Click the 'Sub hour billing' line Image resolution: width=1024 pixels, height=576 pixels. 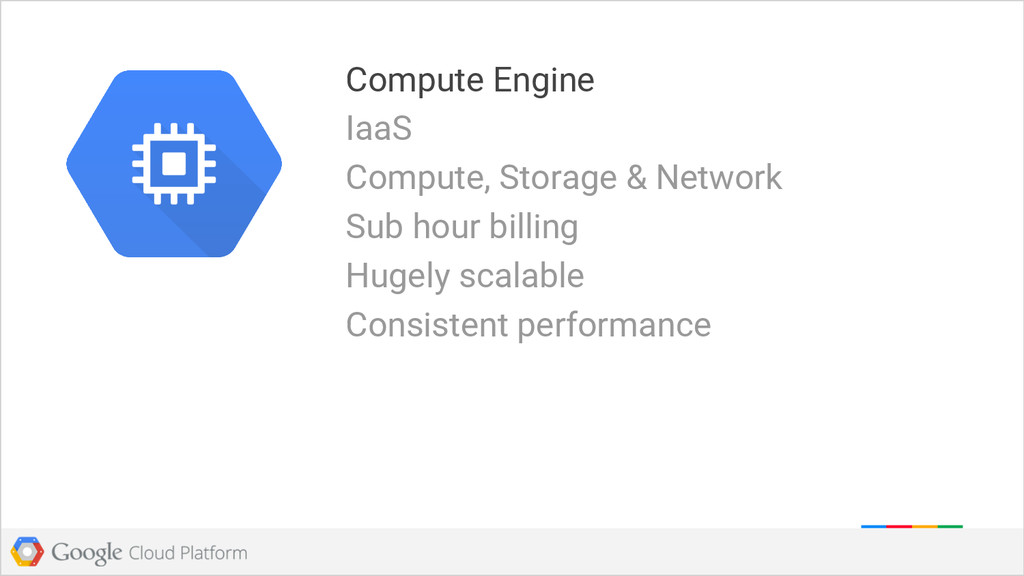click(461, 227)
